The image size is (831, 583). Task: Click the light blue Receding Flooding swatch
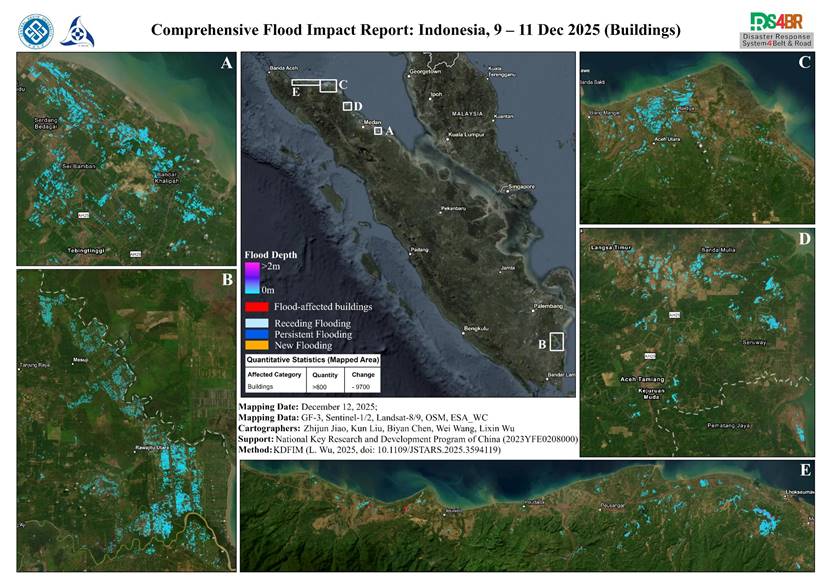click(257, 324)
